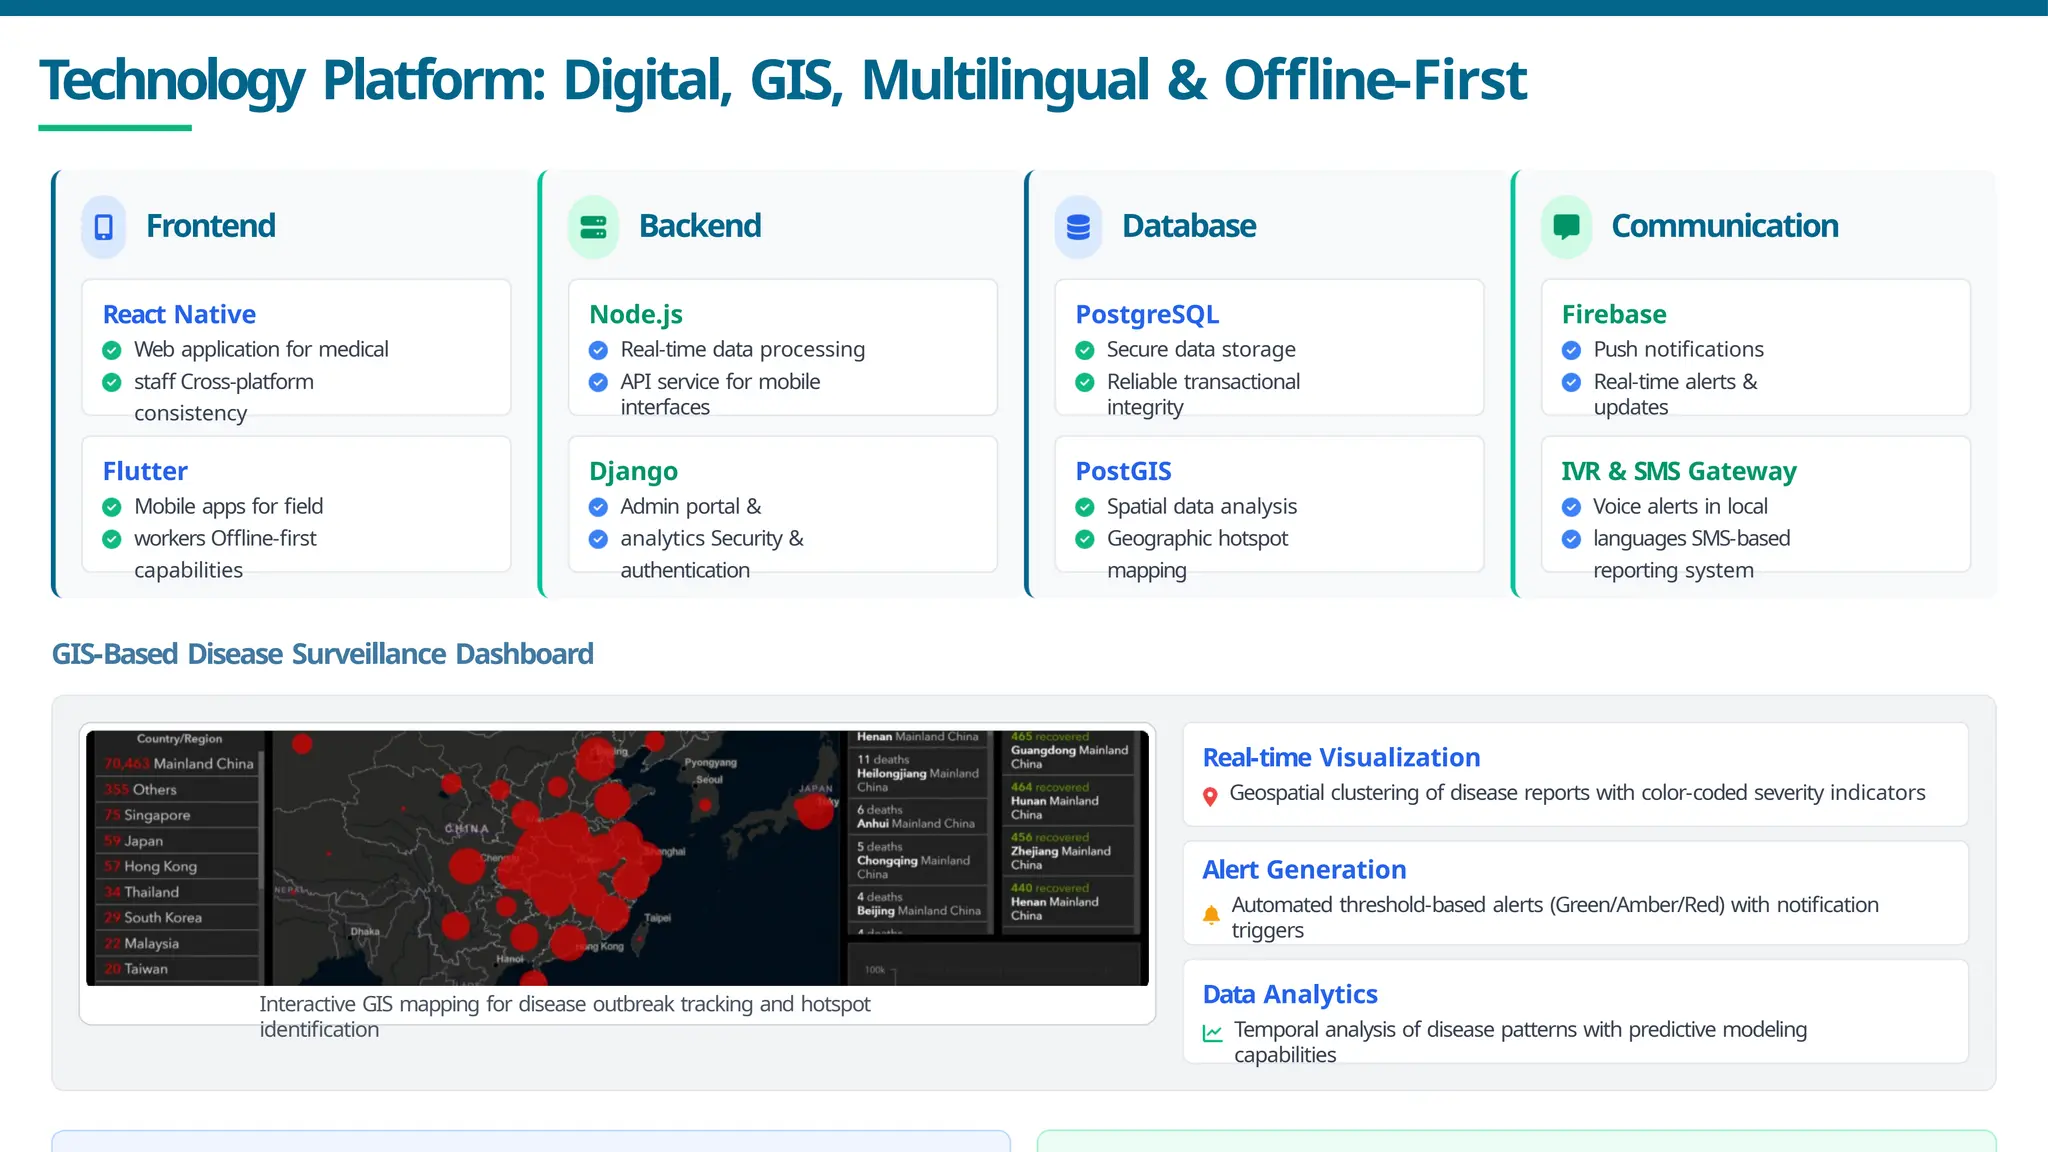Click the 'Database' column title
This screenshot has height=1152, width=2048.
click(1189, 226)
